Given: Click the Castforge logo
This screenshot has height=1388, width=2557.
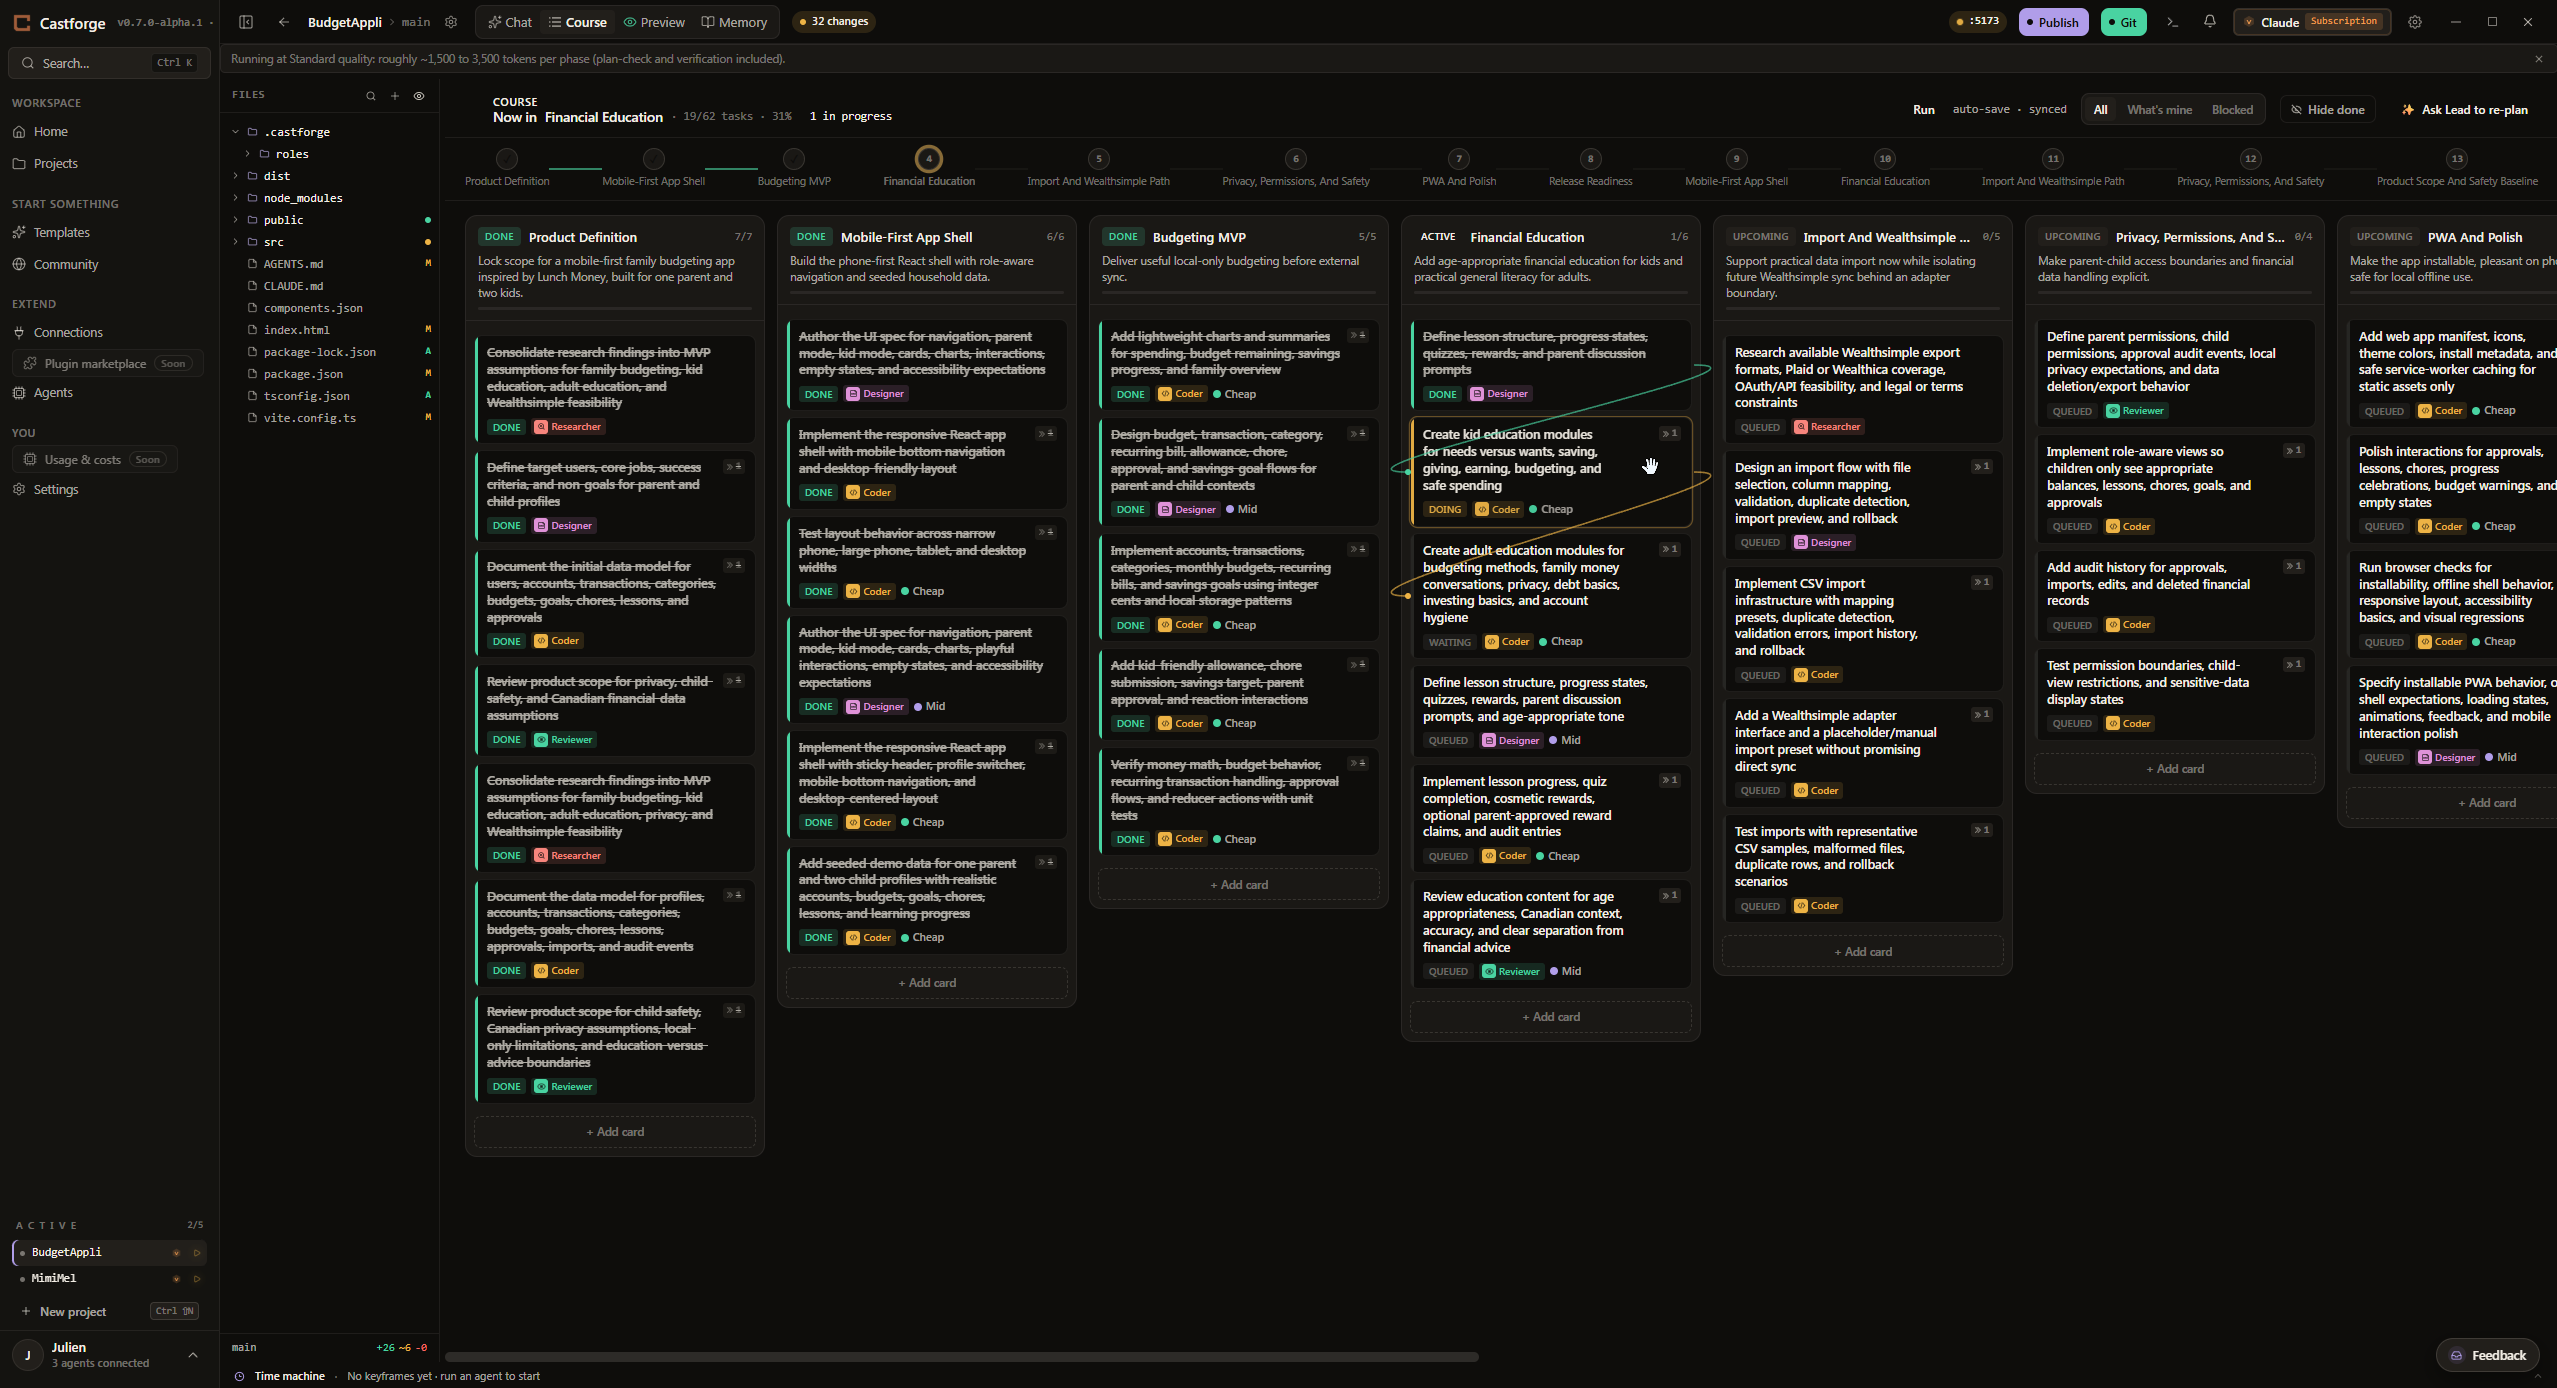Looking at the screenshot, I should (x=22, y=22).
